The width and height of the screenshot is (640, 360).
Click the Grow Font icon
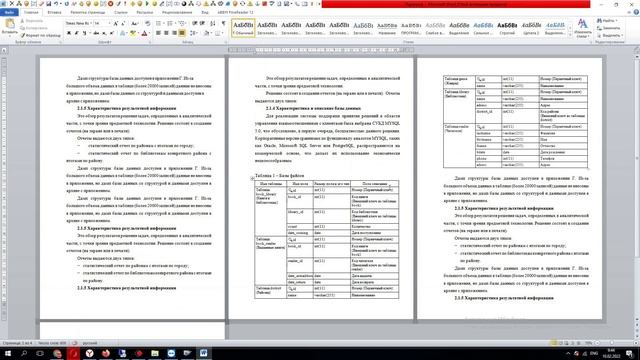click(x=116, y=23)
